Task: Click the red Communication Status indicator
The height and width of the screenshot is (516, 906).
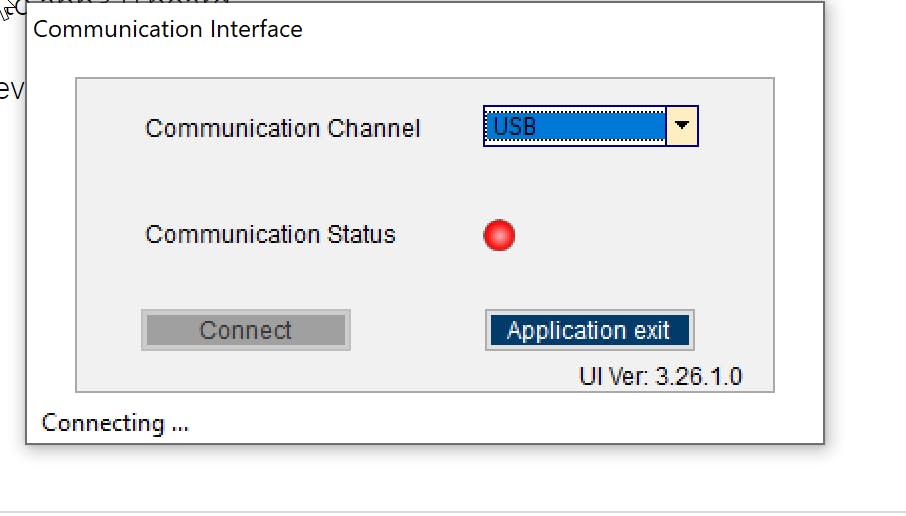Action: (499, 236)
